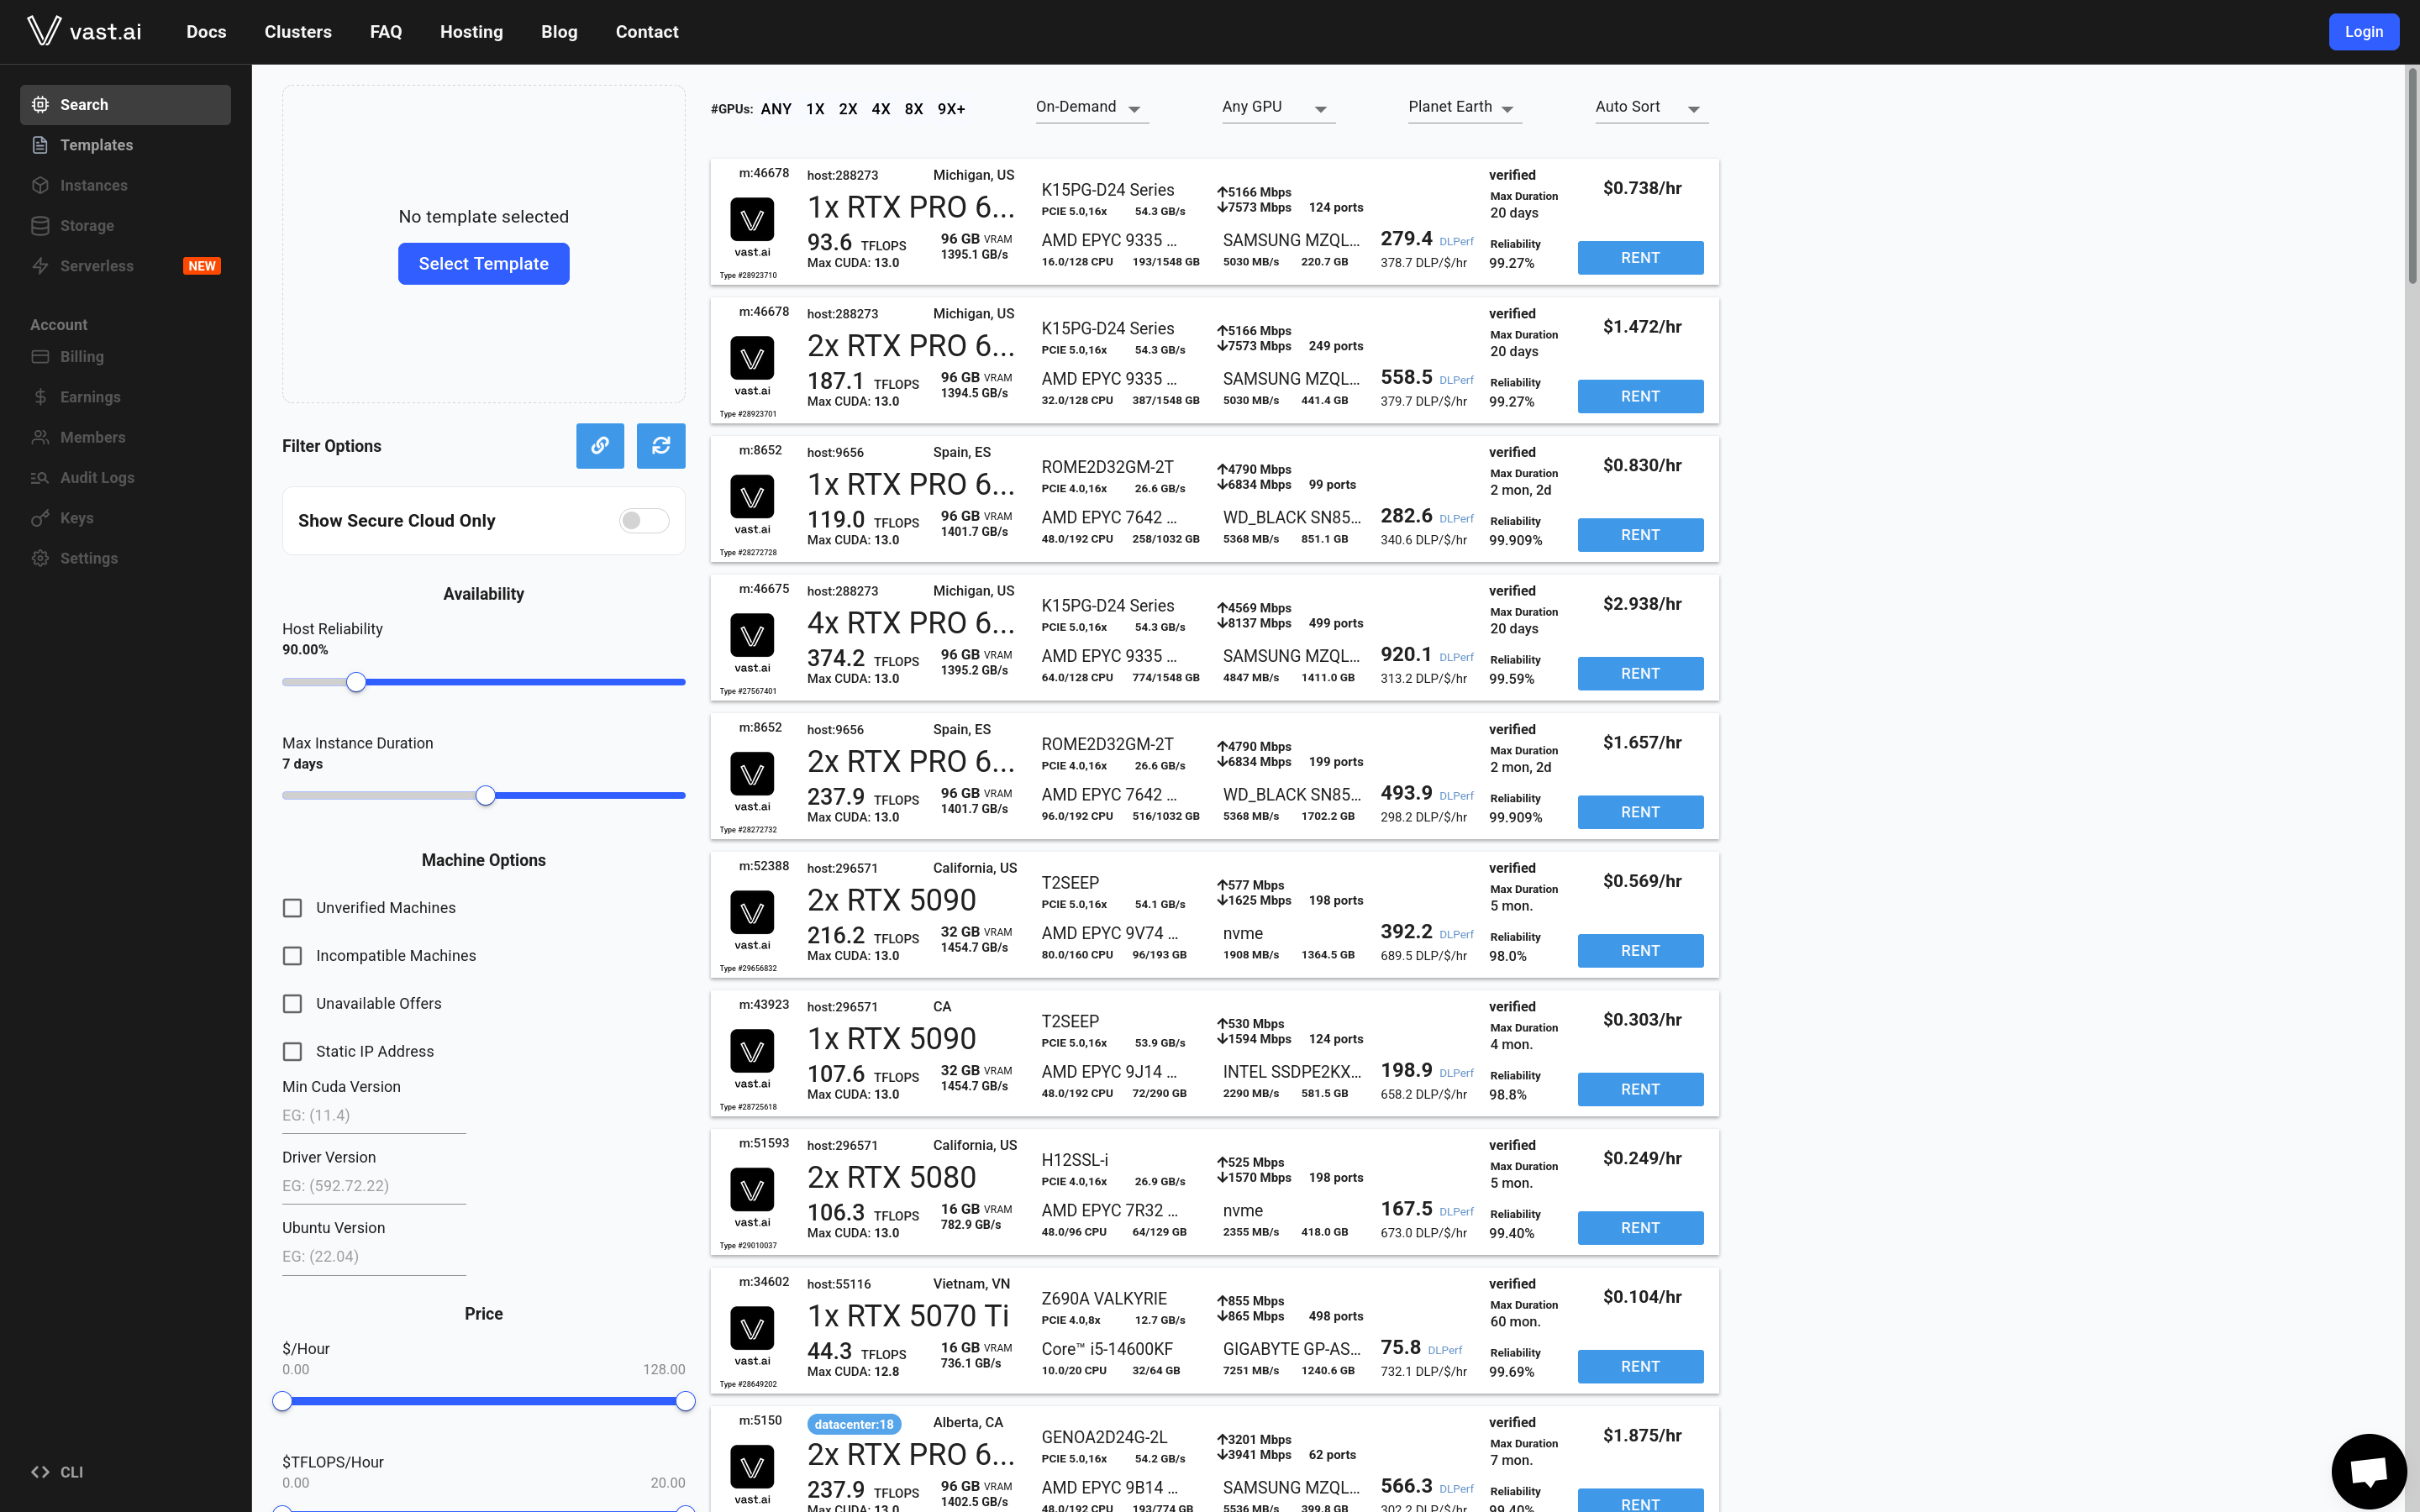Click the Host Reliability slider handle

(356, 682)
